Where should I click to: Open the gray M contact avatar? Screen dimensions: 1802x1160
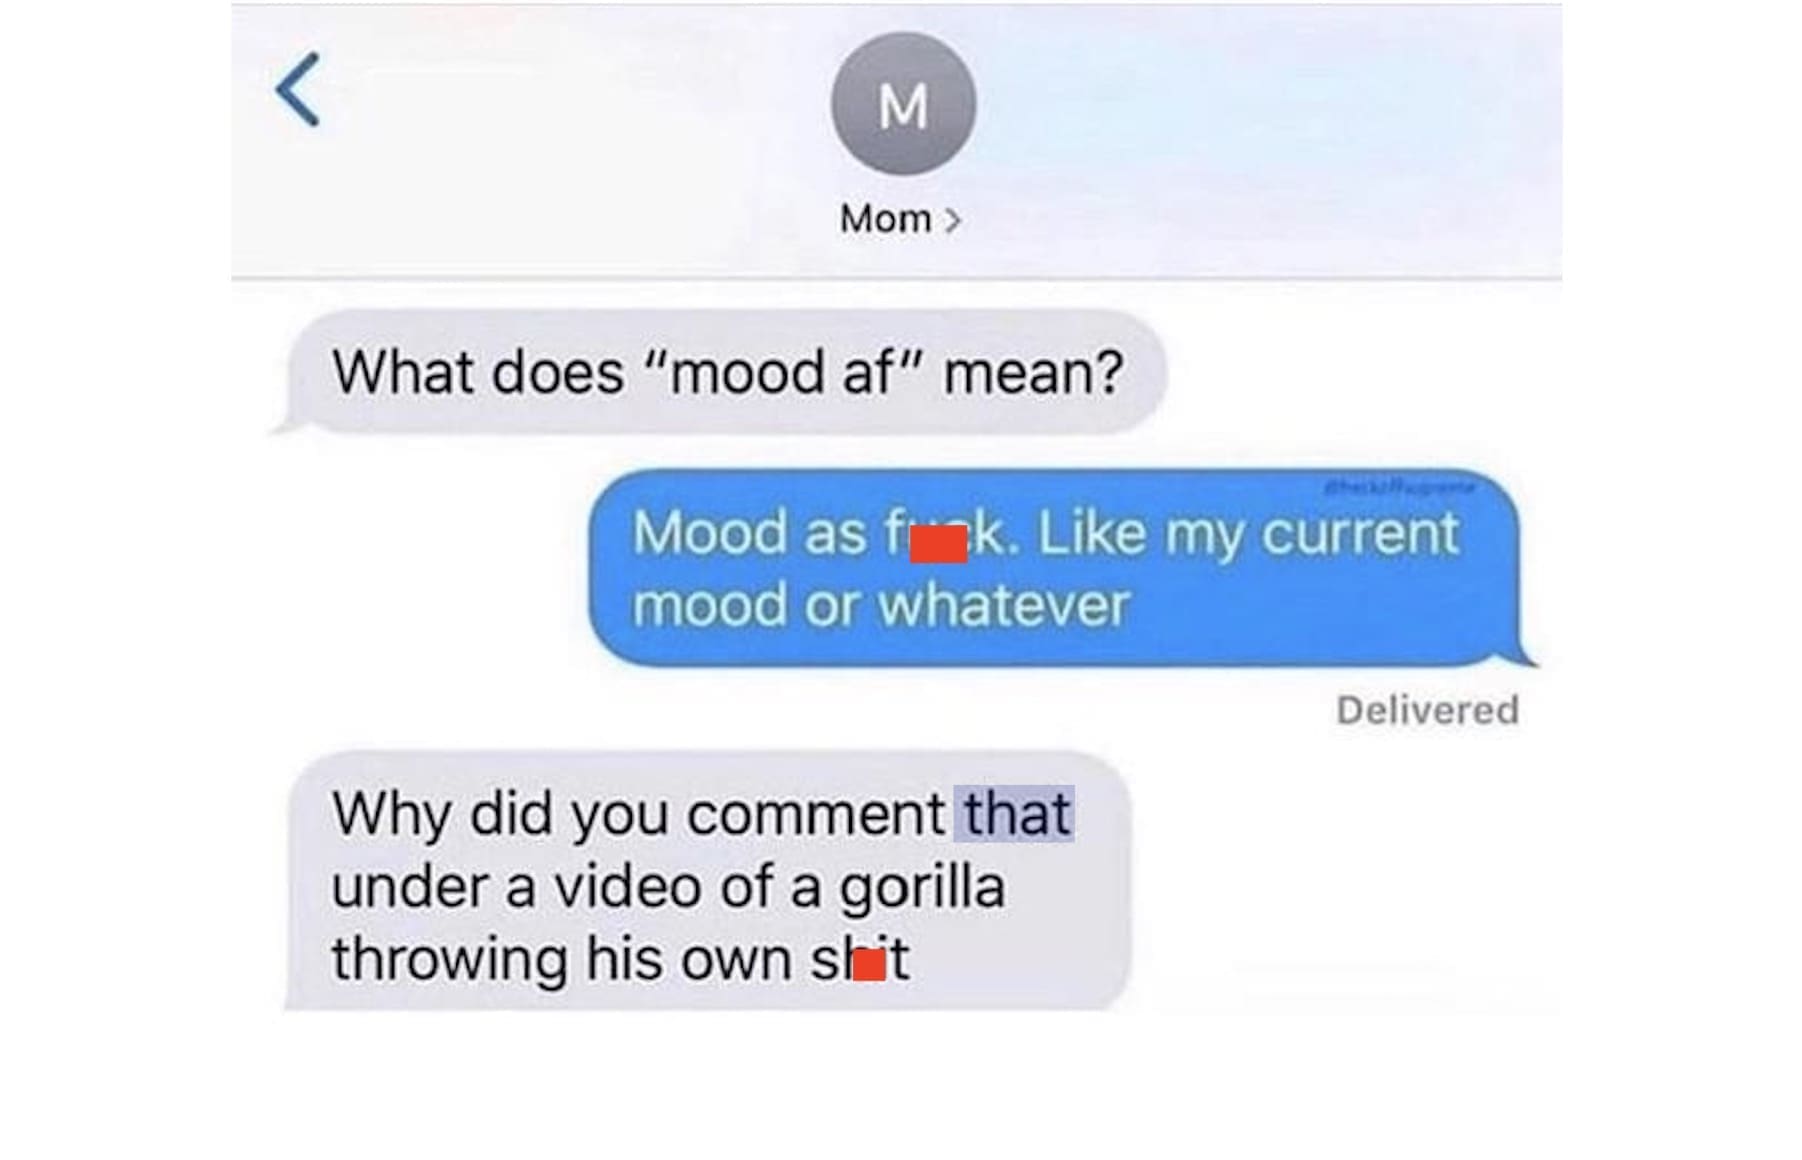click(903, 104)
